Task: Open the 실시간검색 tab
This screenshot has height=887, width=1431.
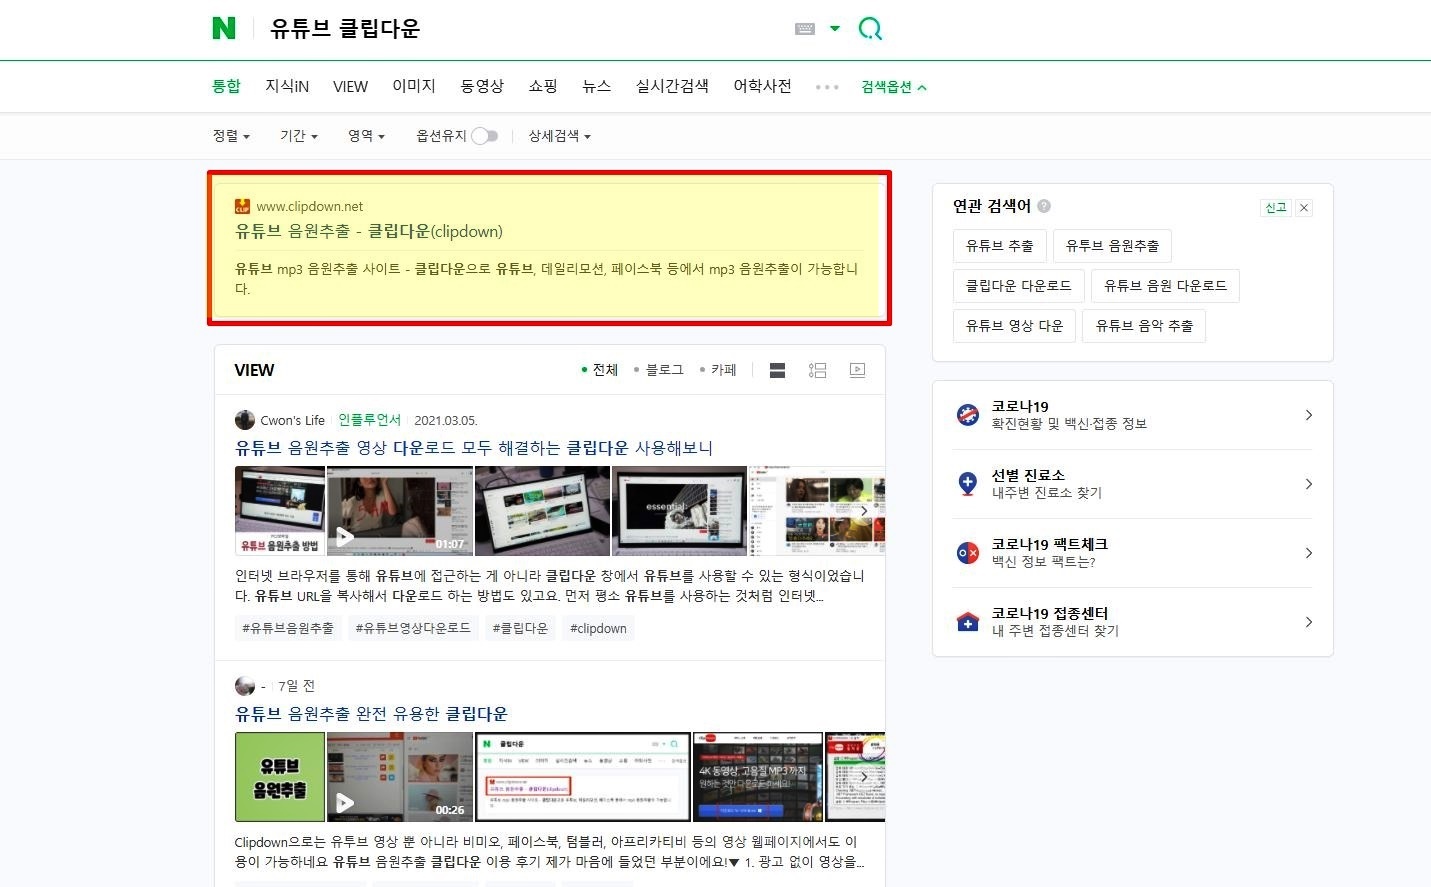Action: coord(672,86)
